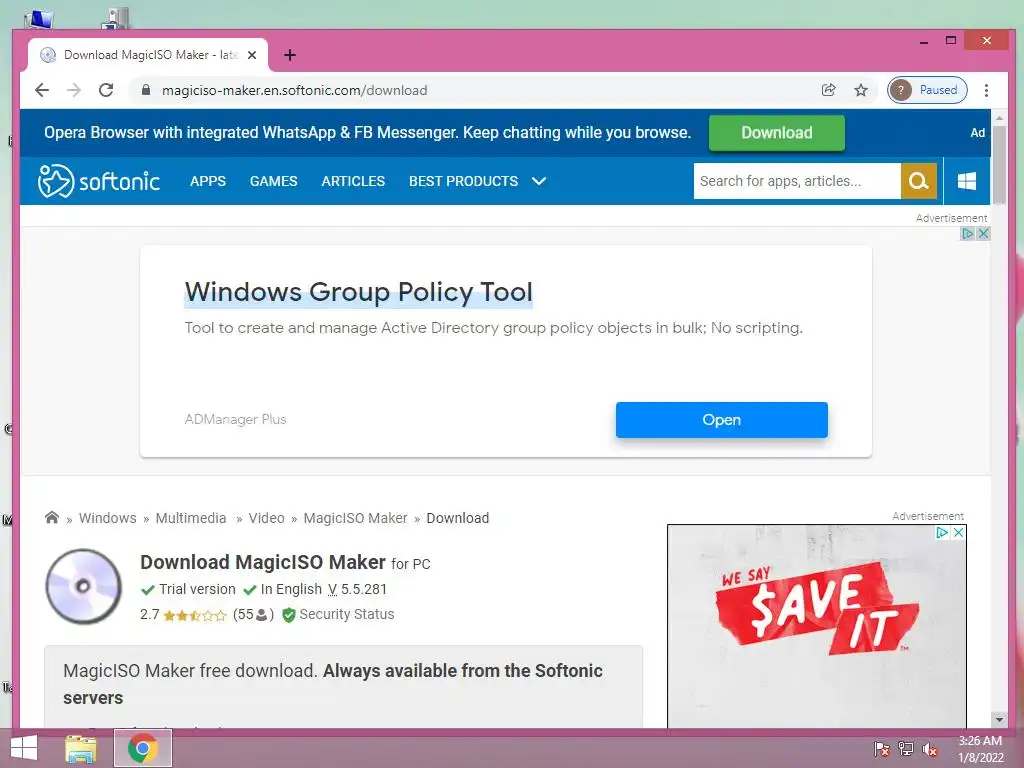Share this page via the share icon
1024x768 pixels.
coord(829,90)
